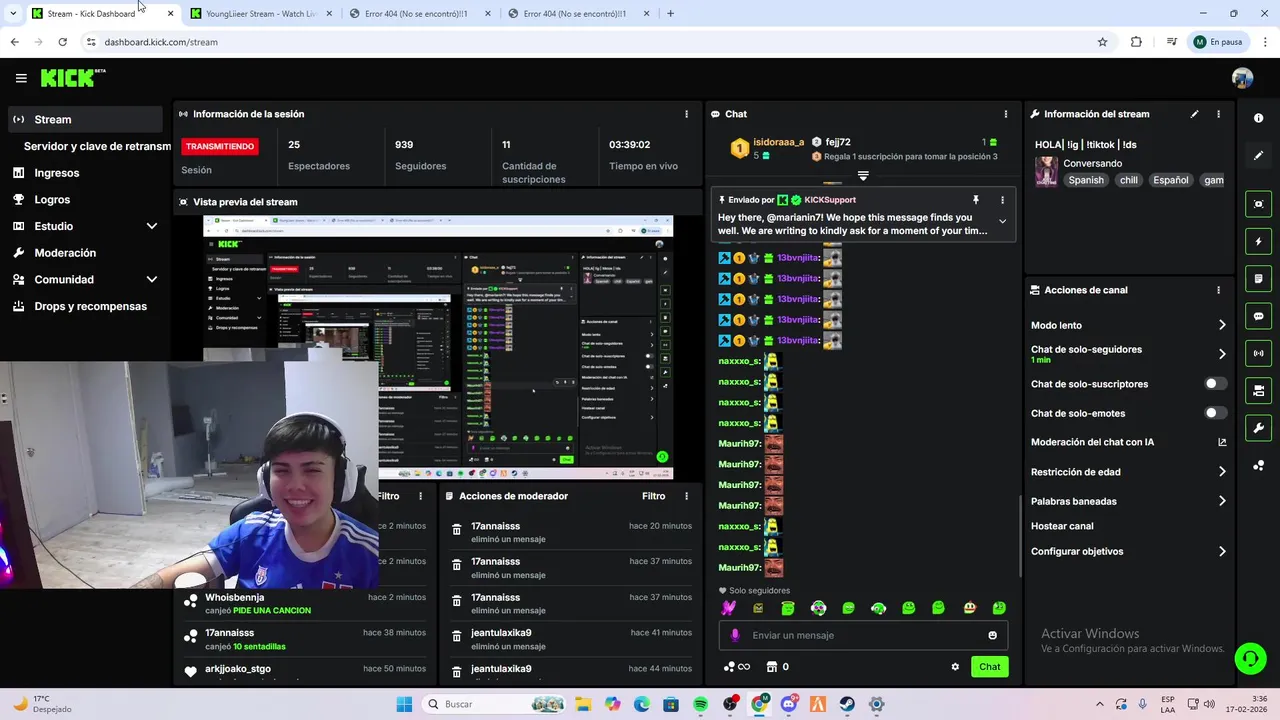Click Hostear canal option

(x=1062, y=526)
